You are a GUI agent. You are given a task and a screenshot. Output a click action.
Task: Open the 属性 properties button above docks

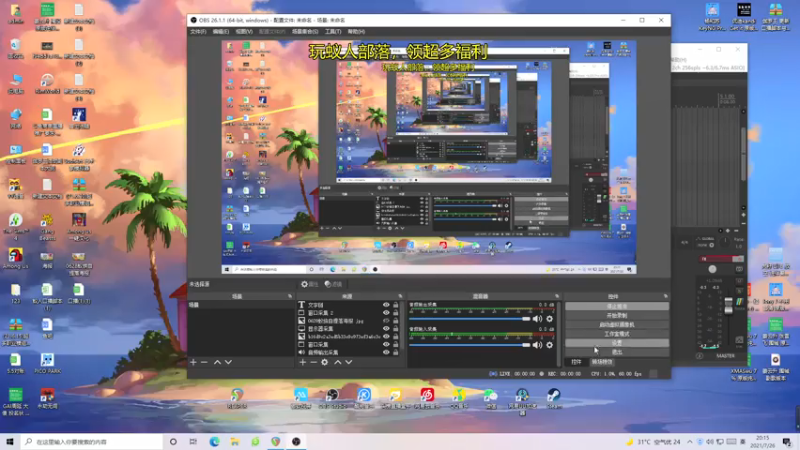[309, 284]
